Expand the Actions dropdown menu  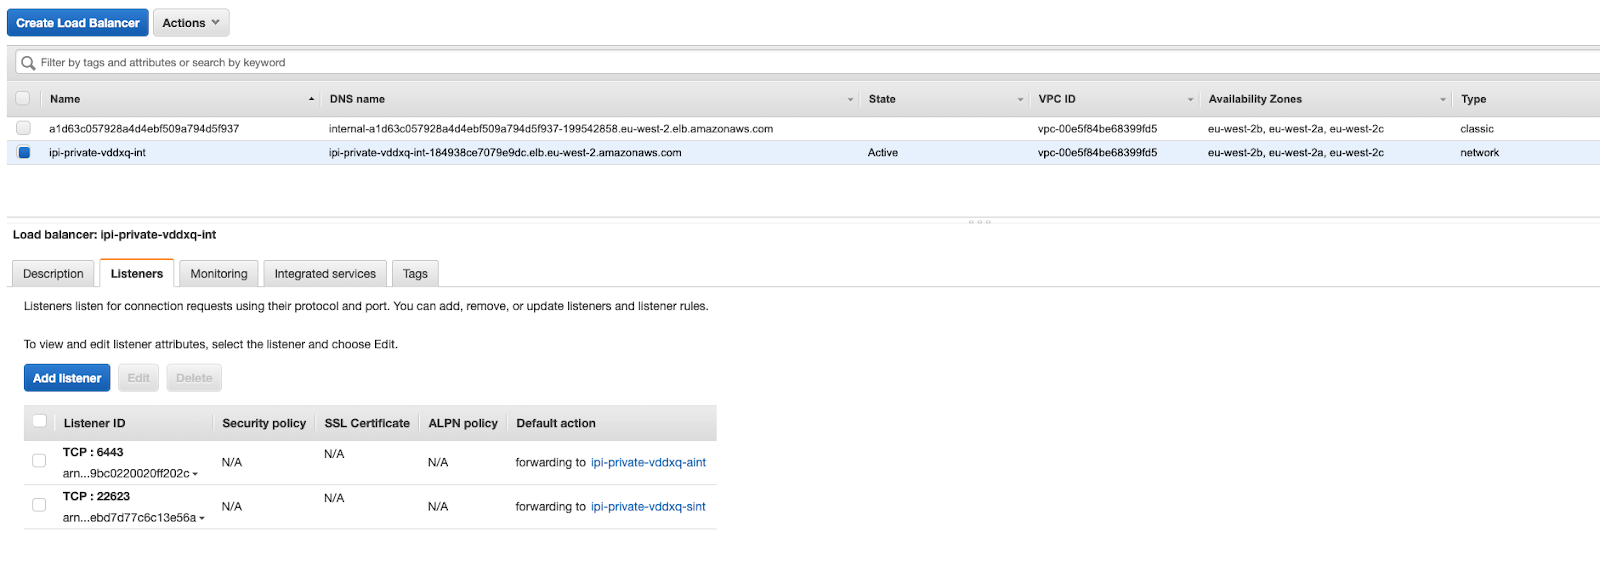[191, 23]
